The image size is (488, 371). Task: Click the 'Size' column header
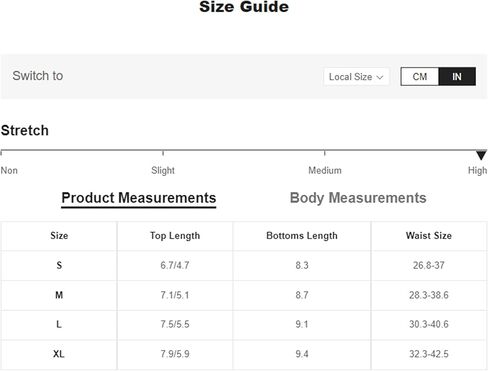(59, 236)
